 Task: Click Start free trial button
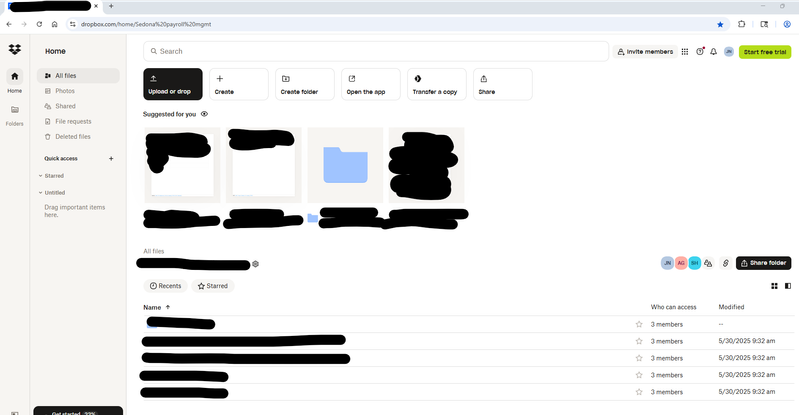[765, 51]
